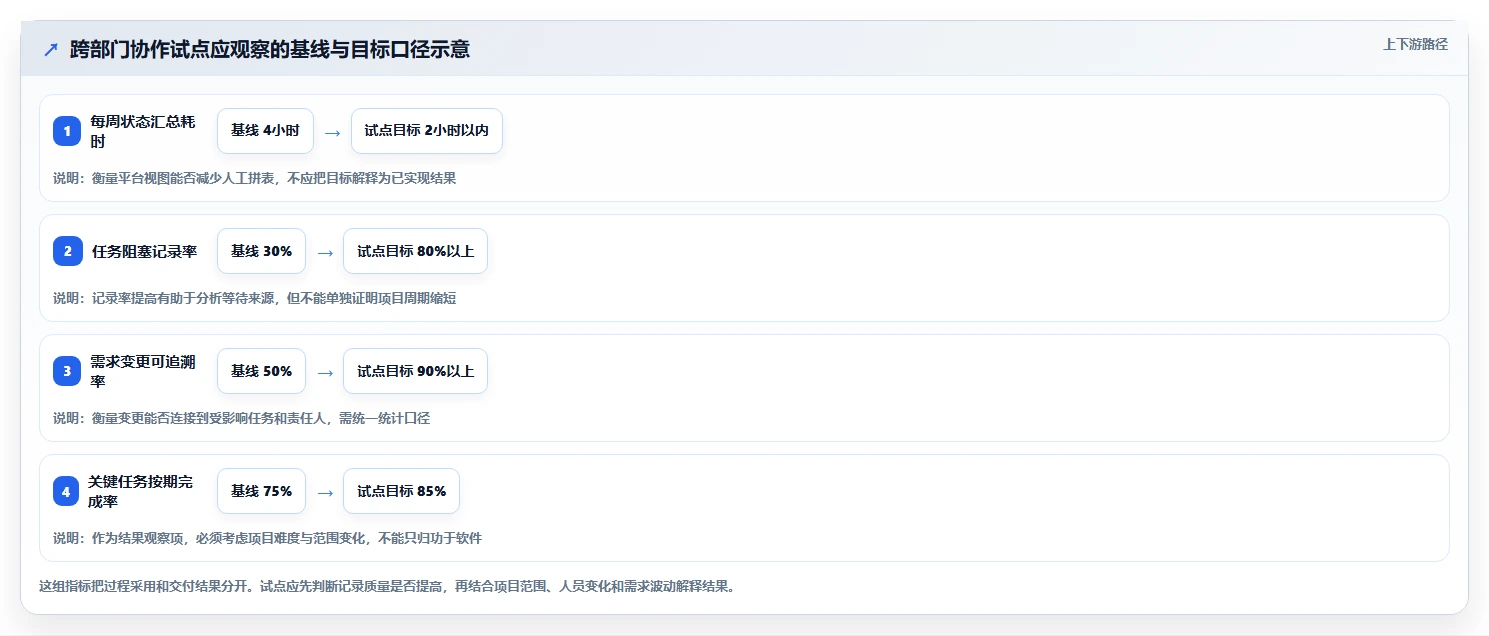Select the '试点目标 85%' chip
The image size is (1489, 636).
tap(401, 491)
